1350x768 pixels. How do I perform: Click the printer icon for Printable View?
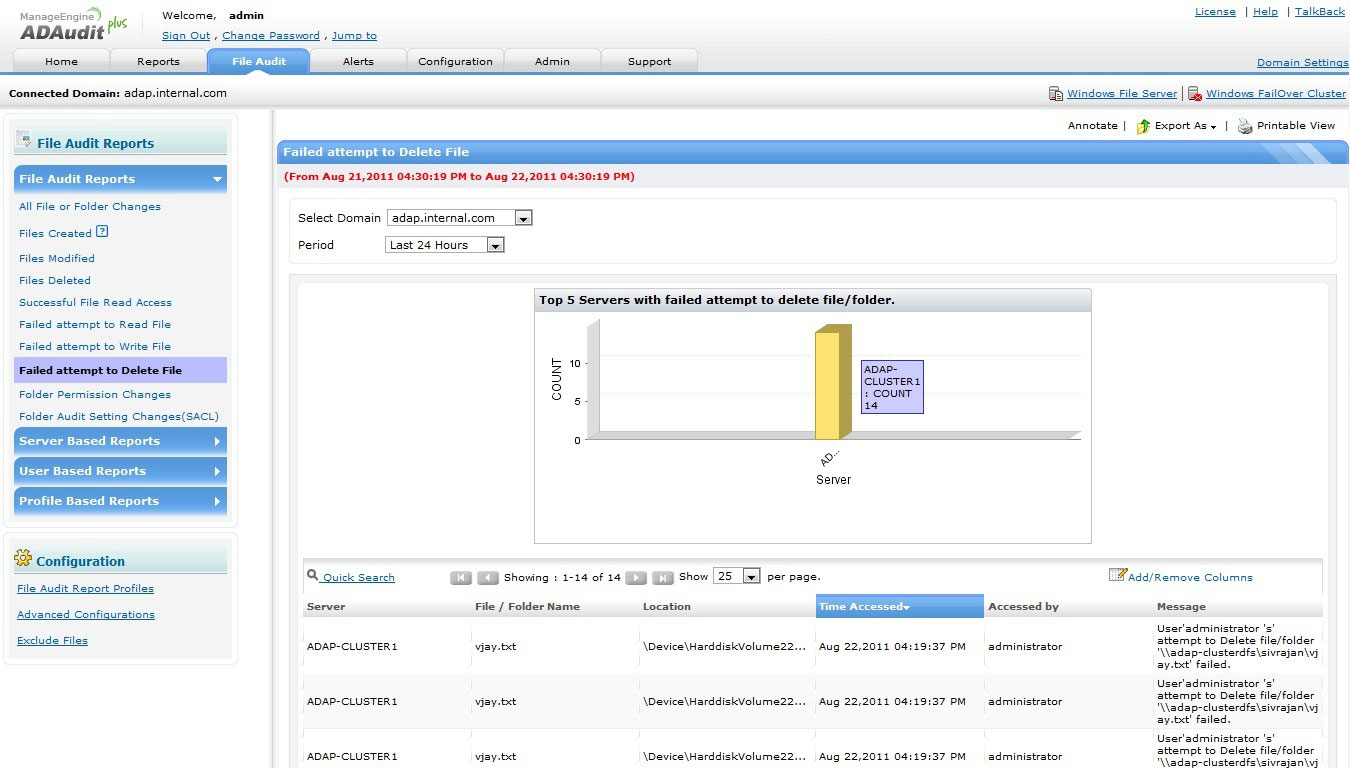tap(1245, 126)
